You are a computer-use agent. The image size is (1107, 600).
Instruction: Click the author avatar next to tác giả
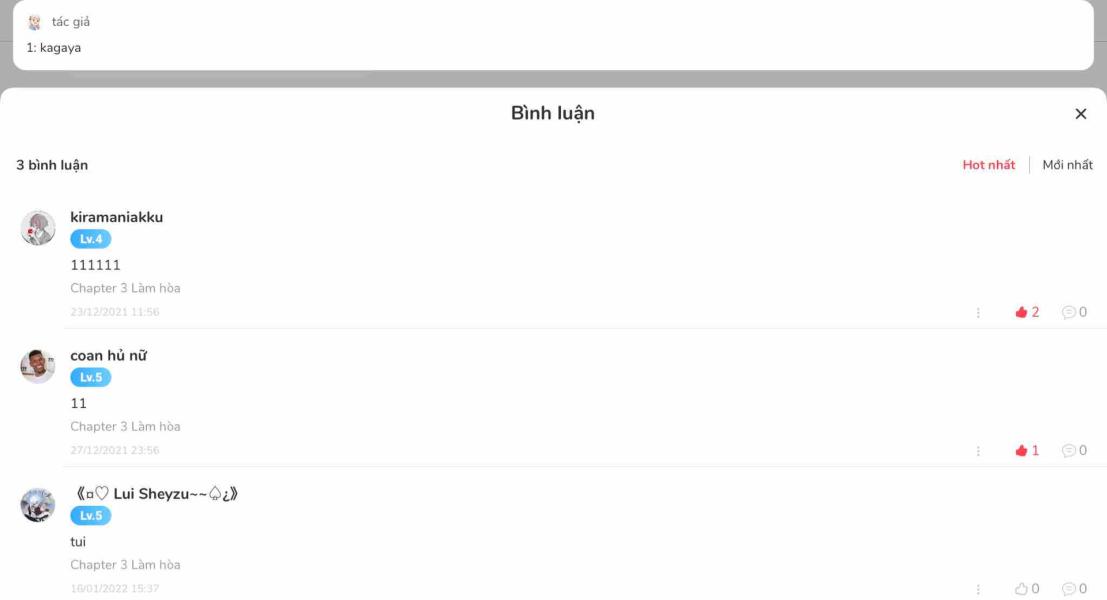(x=34, y=23)
